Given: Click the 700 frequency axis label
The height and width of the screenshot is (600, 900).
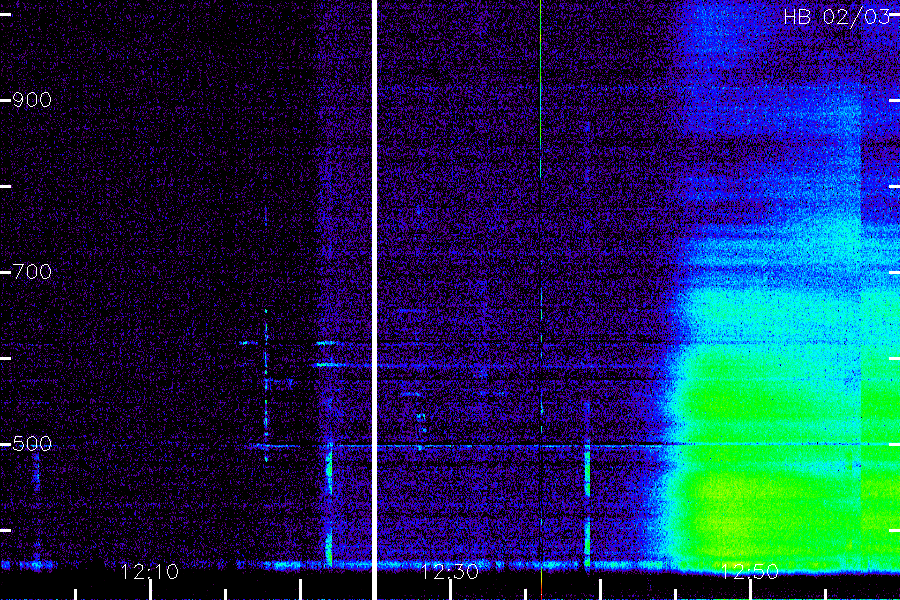Looking at the screenshot, I should 32,272.
